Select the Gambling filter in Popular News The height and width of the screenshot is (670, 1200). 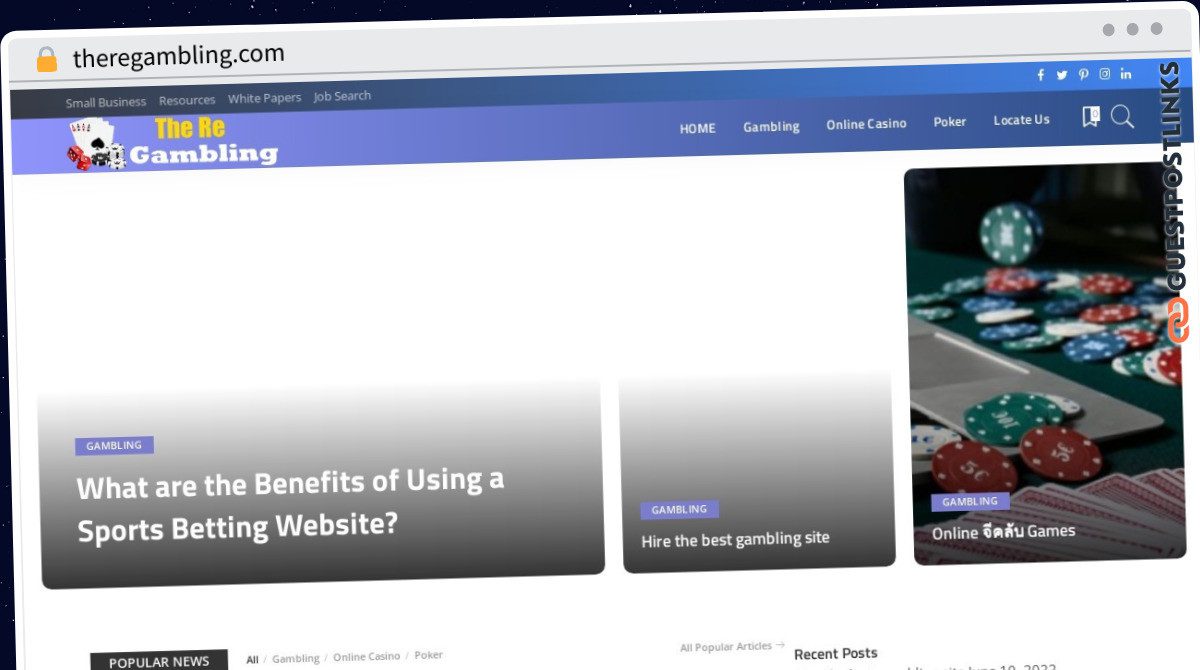pyautogui.click(x=296, y=658)
